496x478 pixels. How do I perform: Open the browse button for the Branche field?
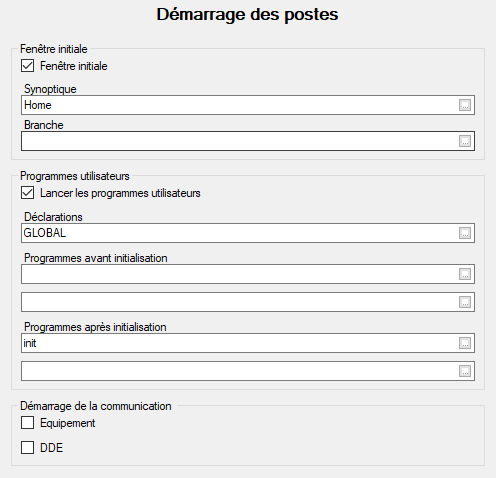point(465,141)
